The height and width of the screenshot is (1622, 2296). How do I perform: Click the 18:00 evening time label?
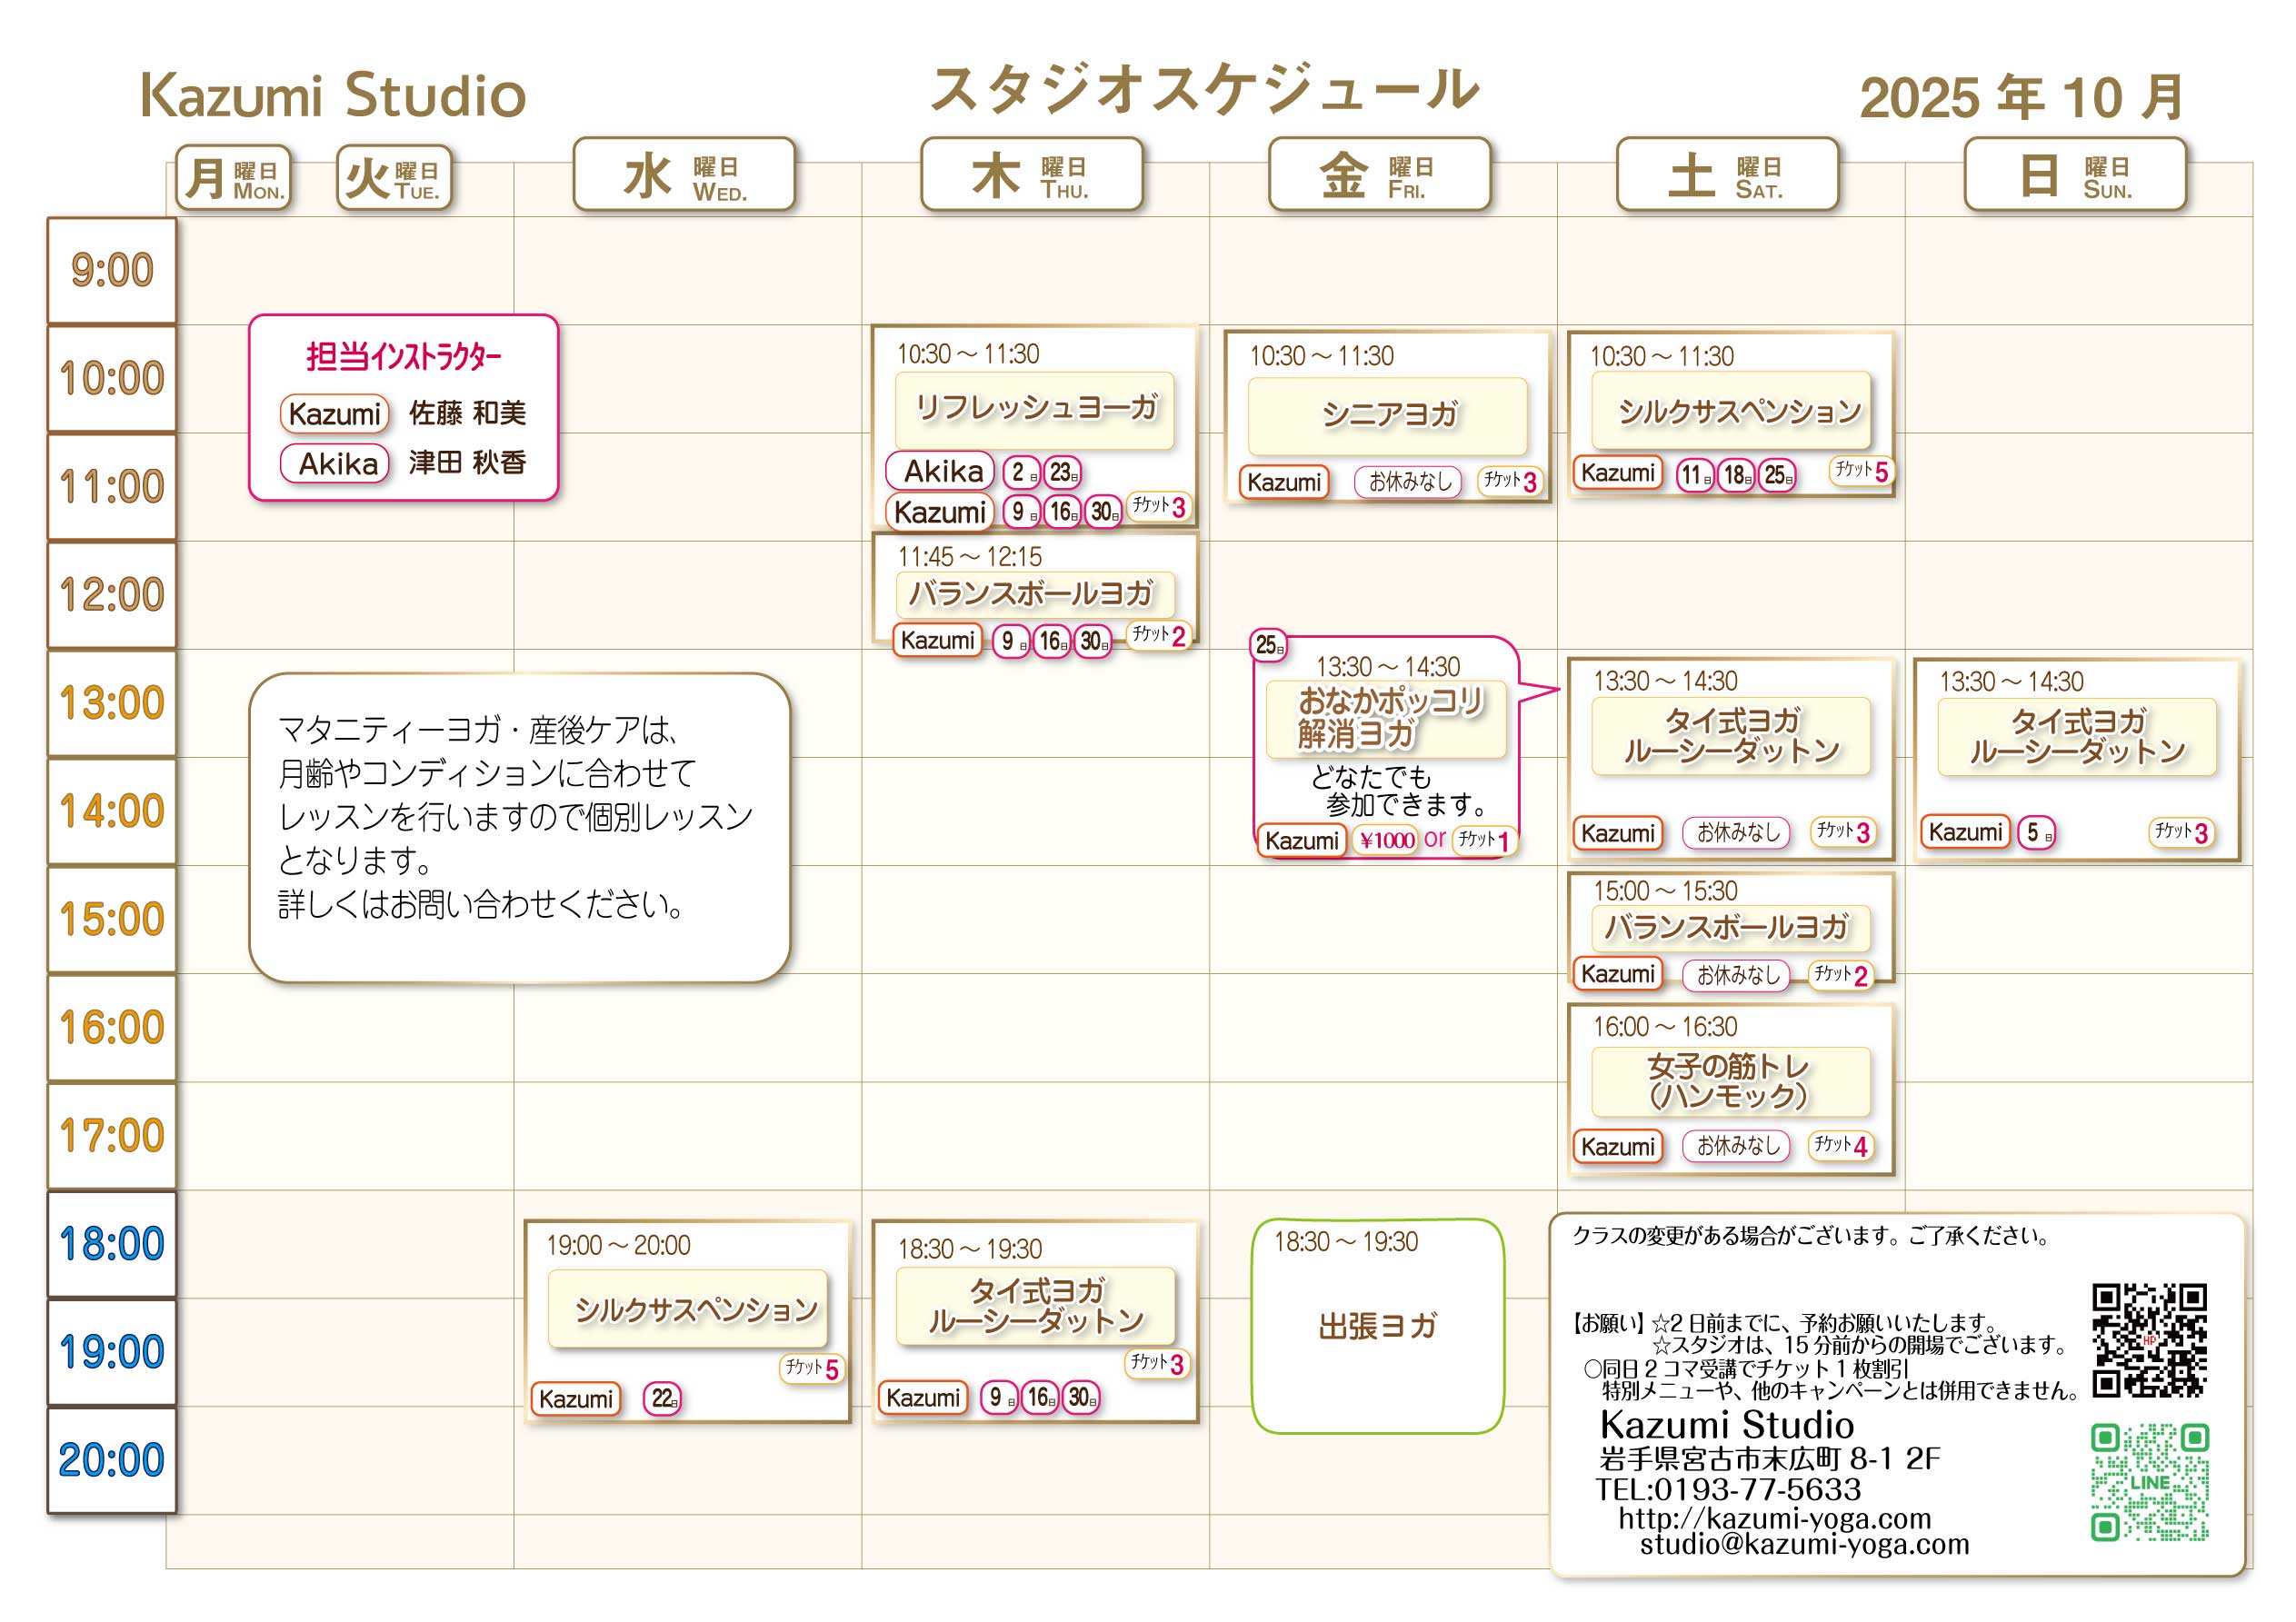112,1244
